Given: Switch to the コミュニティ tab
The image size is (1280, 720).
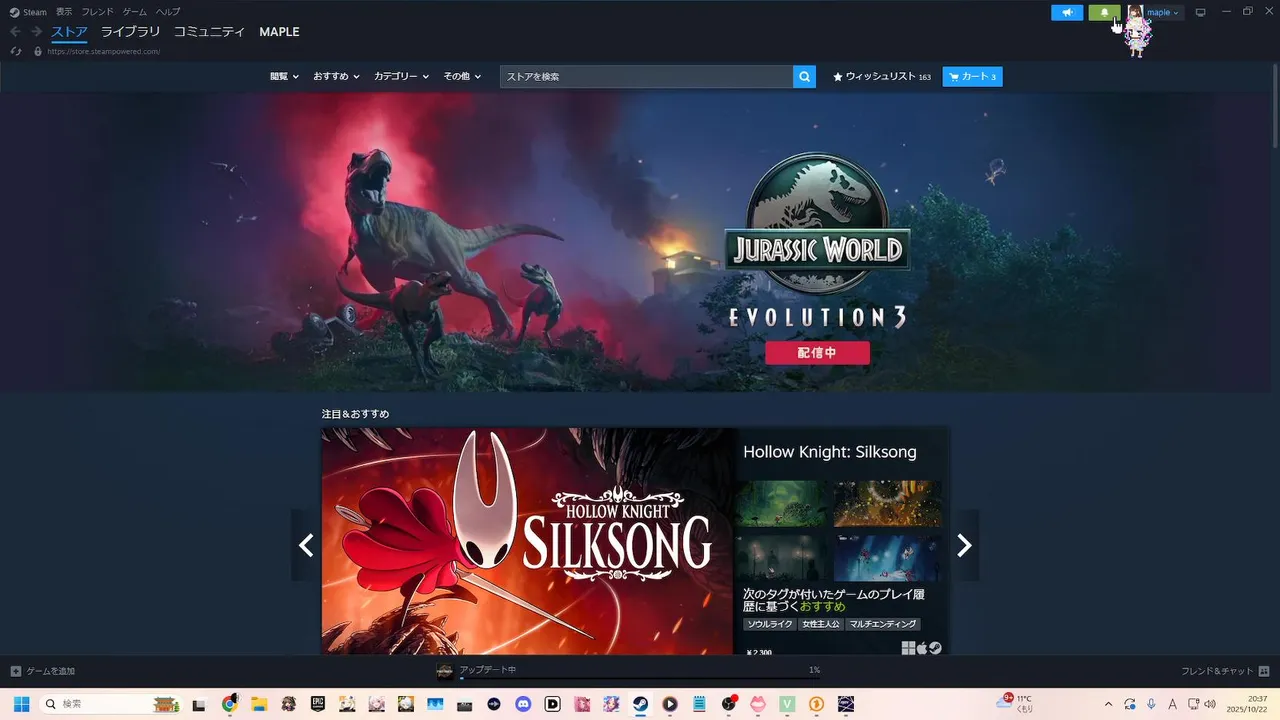Looking at the screenshot, I should pos(209,32).
